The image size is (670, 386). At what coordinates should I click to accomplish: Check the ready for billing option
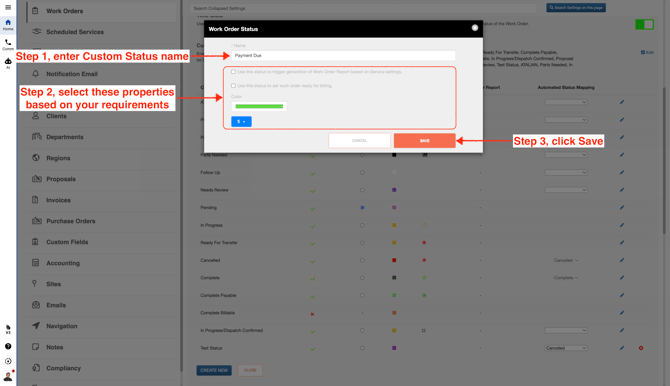[233, 85]
